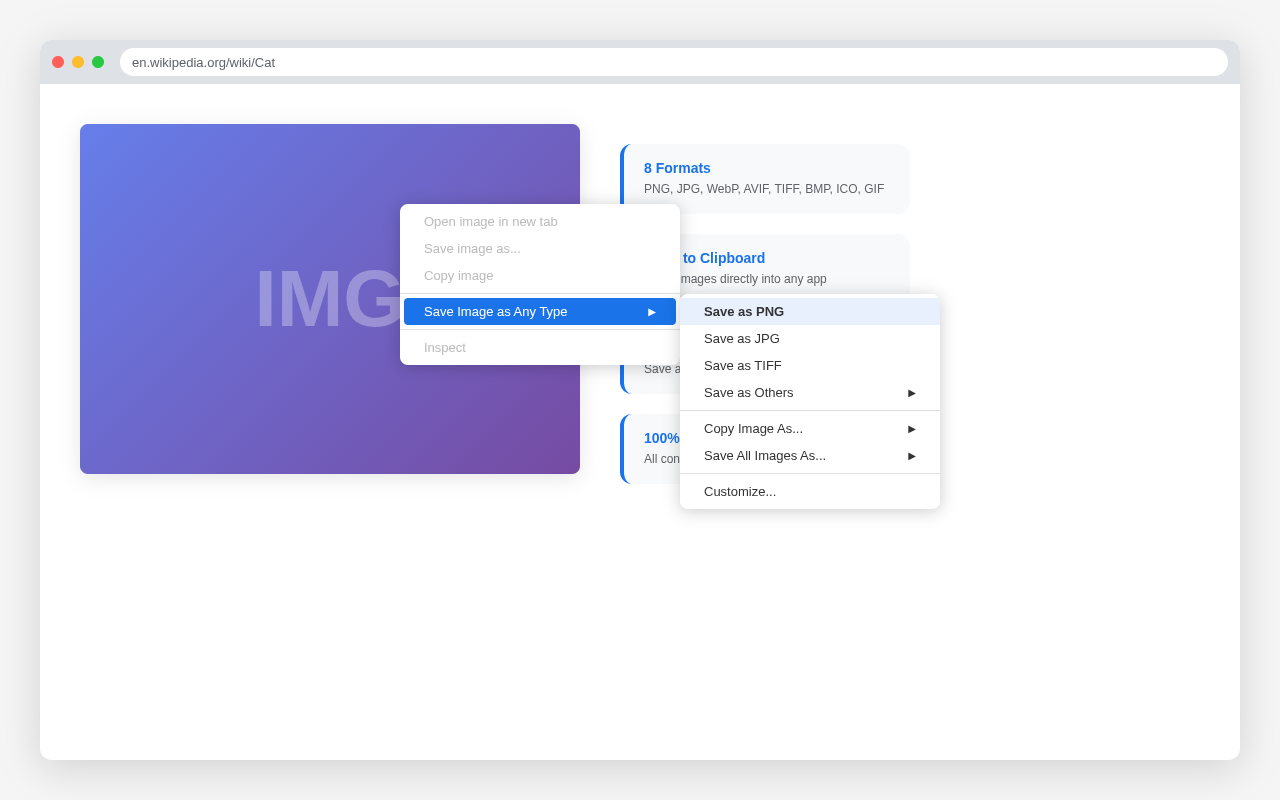Expand Copy Image As... submenu arrow
Image resolution: width=1280 pixels, height=800 pixels.
click(911, 428)
